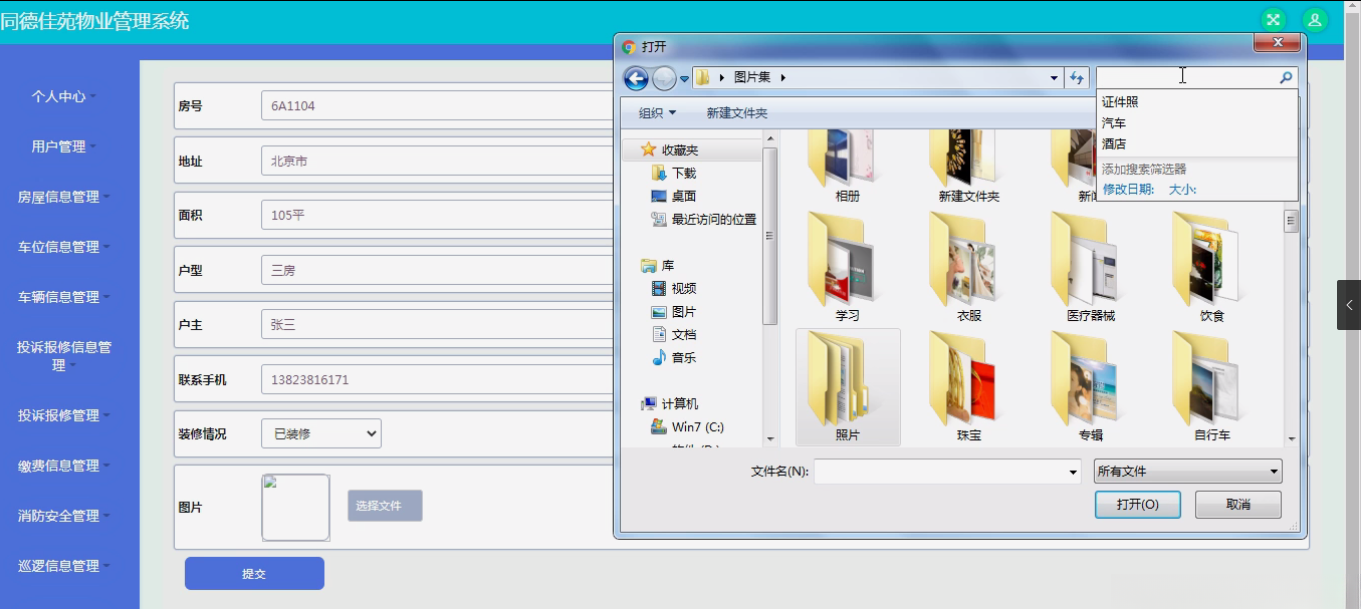Select the 照片 folder
The height and width of the screenshot is (609, 1361).
[x=848, y=387]
